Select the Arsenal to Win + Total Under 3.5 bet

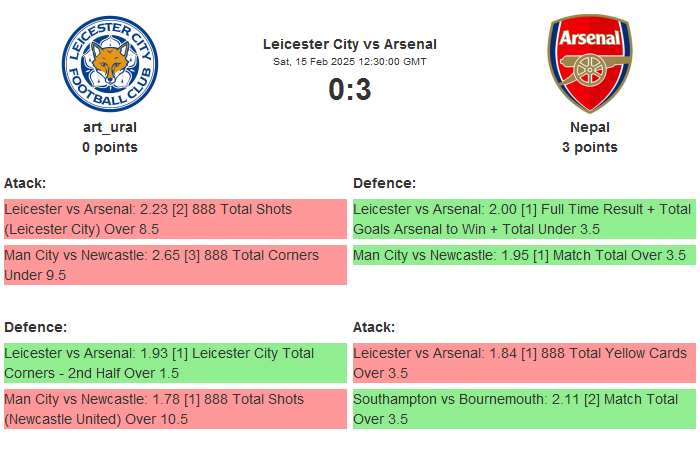[524, 219]
